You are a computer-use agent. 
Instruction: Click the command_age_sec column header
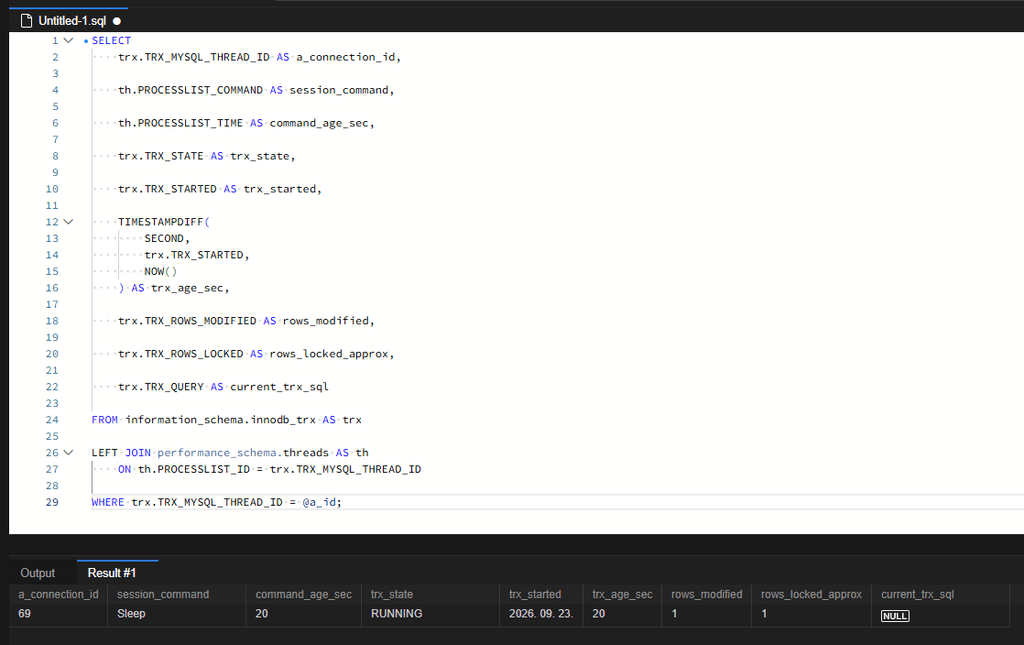click(x=304, y=594)
